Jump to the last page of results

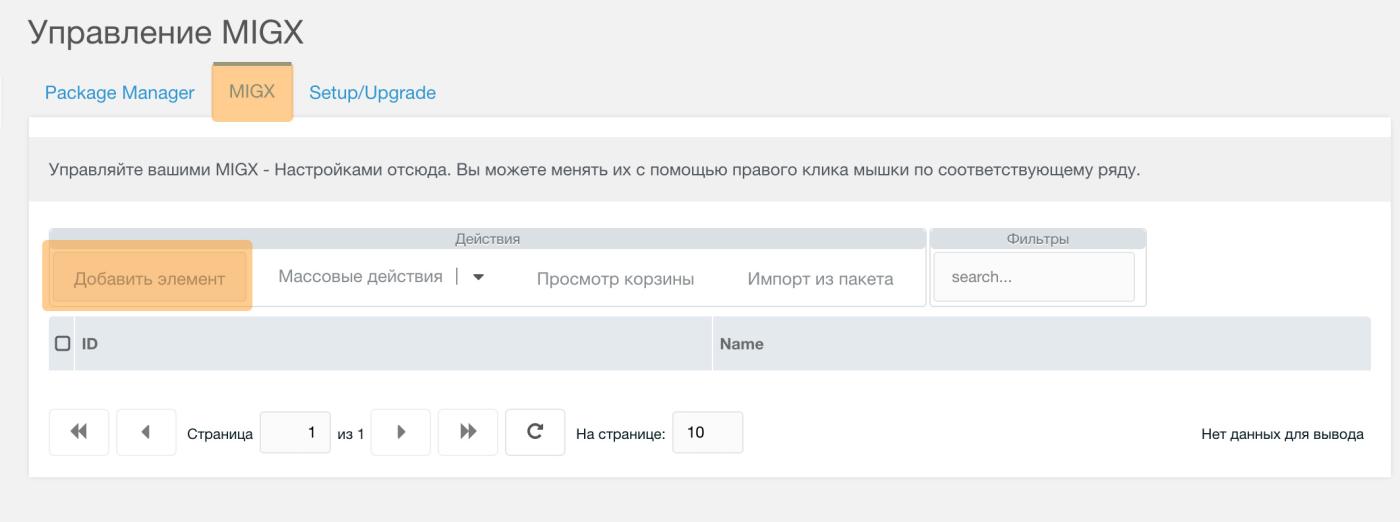click(468, 433)
